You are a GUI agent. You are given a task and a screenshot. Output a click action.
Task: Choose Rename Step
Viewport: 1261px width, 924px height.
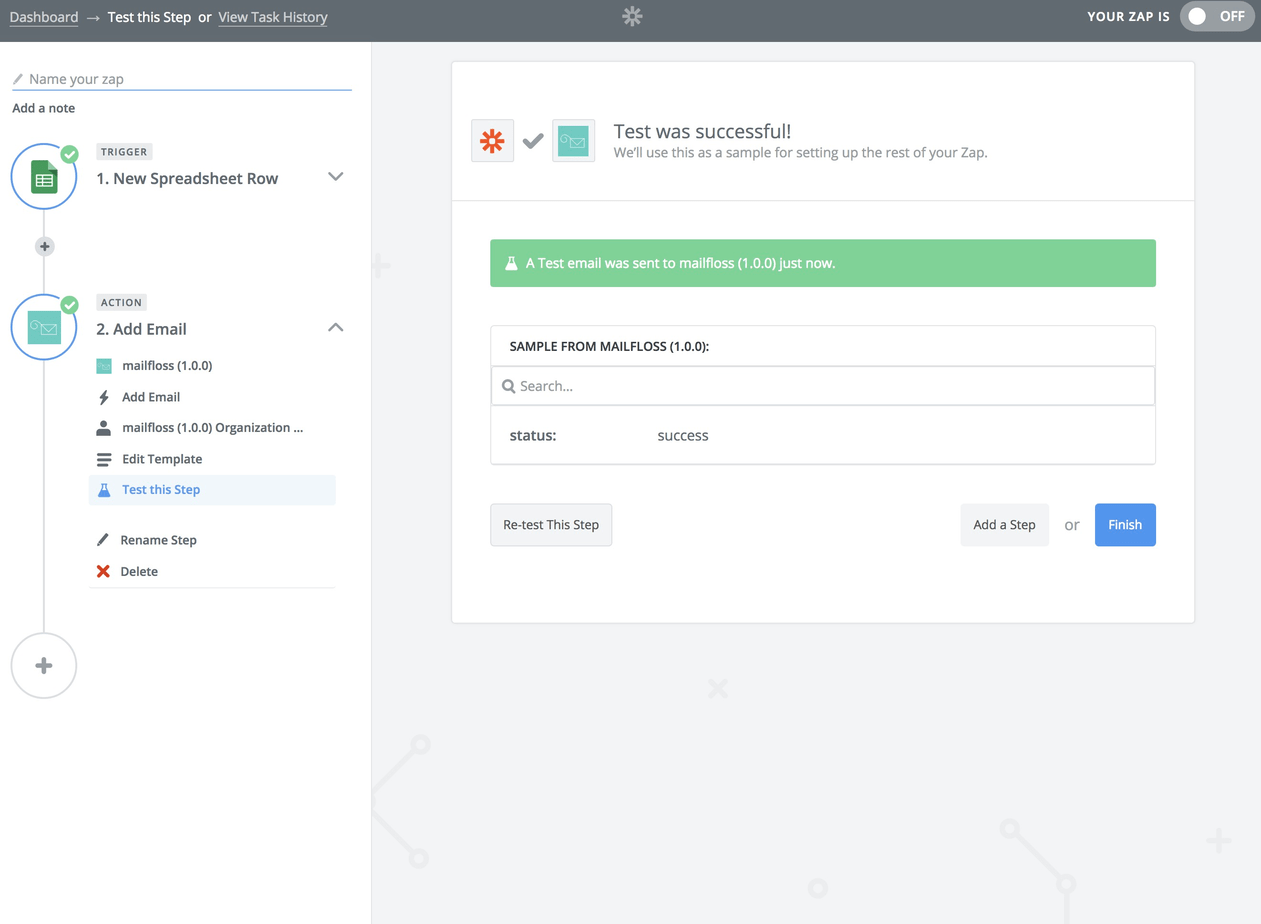coord(158,540)
